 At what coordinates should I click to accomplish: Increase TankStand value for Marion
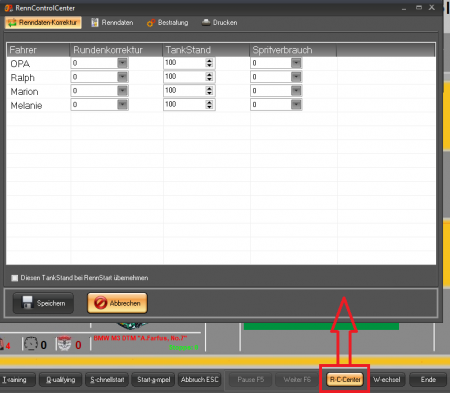click(x=209, y=88)
